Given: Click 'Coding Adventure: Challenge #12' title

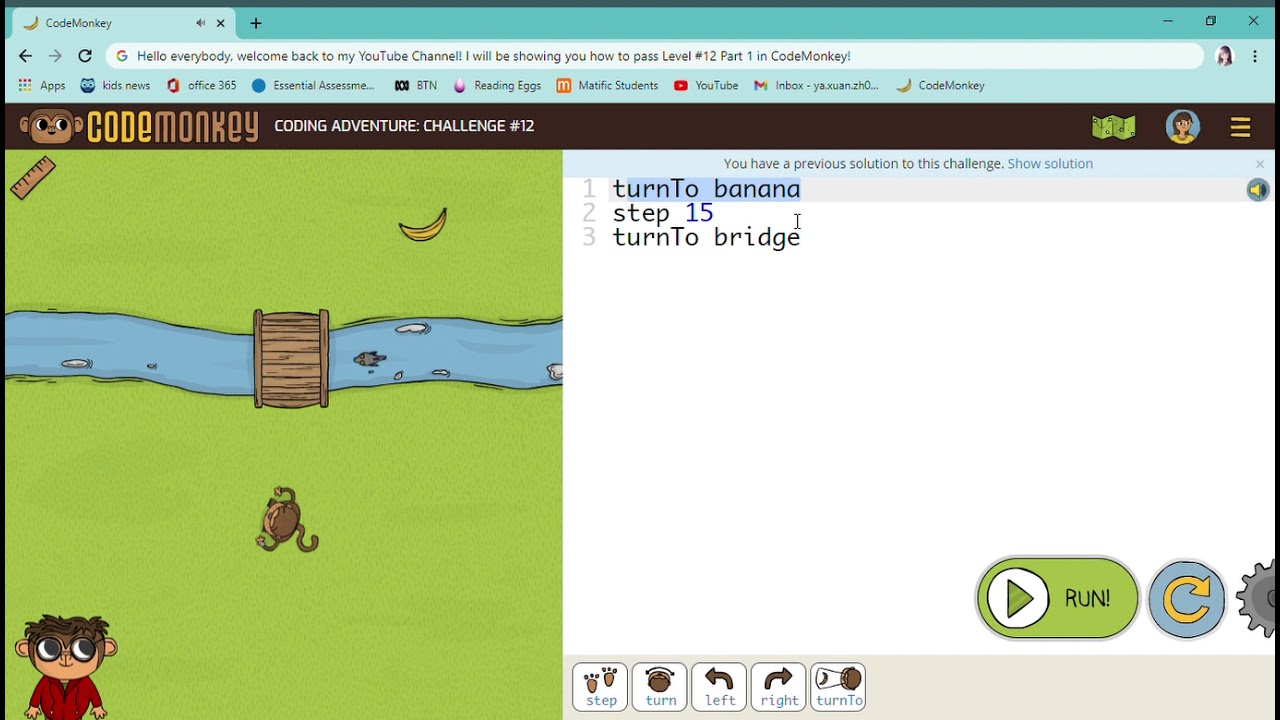Looking at the screenshot, I should coord(404,126).
